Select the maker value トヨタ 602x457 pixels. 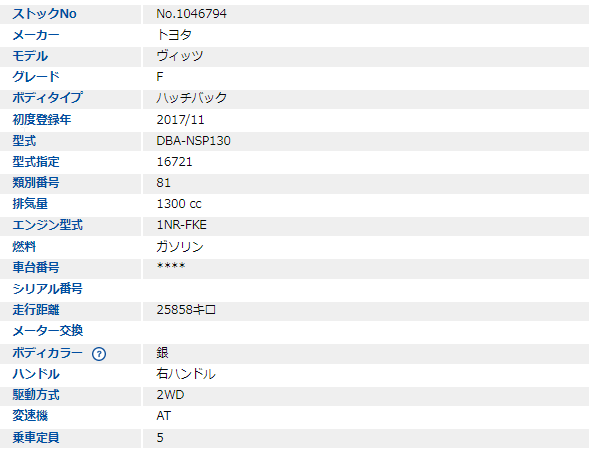174,35
